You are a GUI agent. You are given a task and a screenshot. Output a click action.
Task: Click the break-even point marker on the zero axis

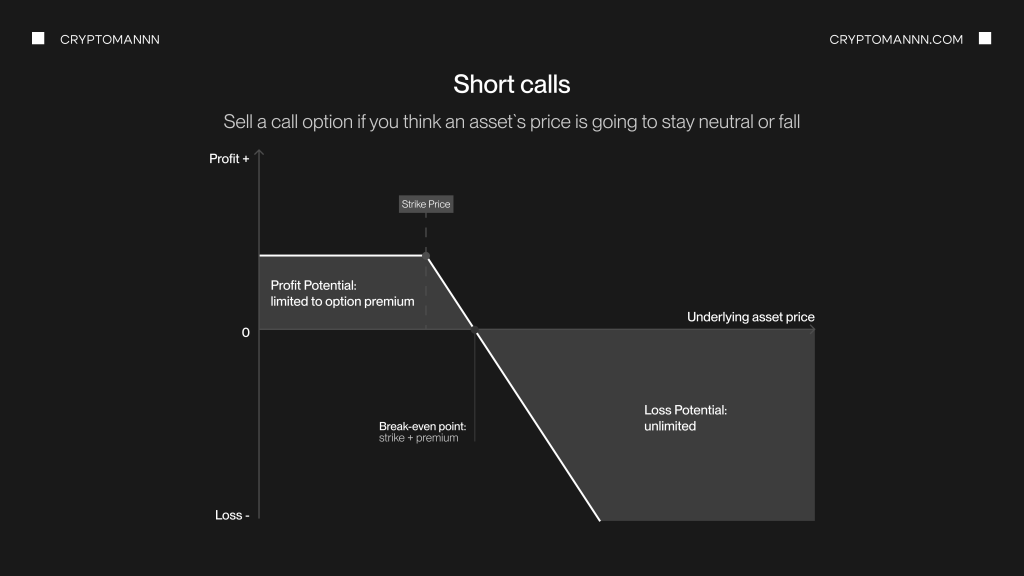tap(475, 329)
